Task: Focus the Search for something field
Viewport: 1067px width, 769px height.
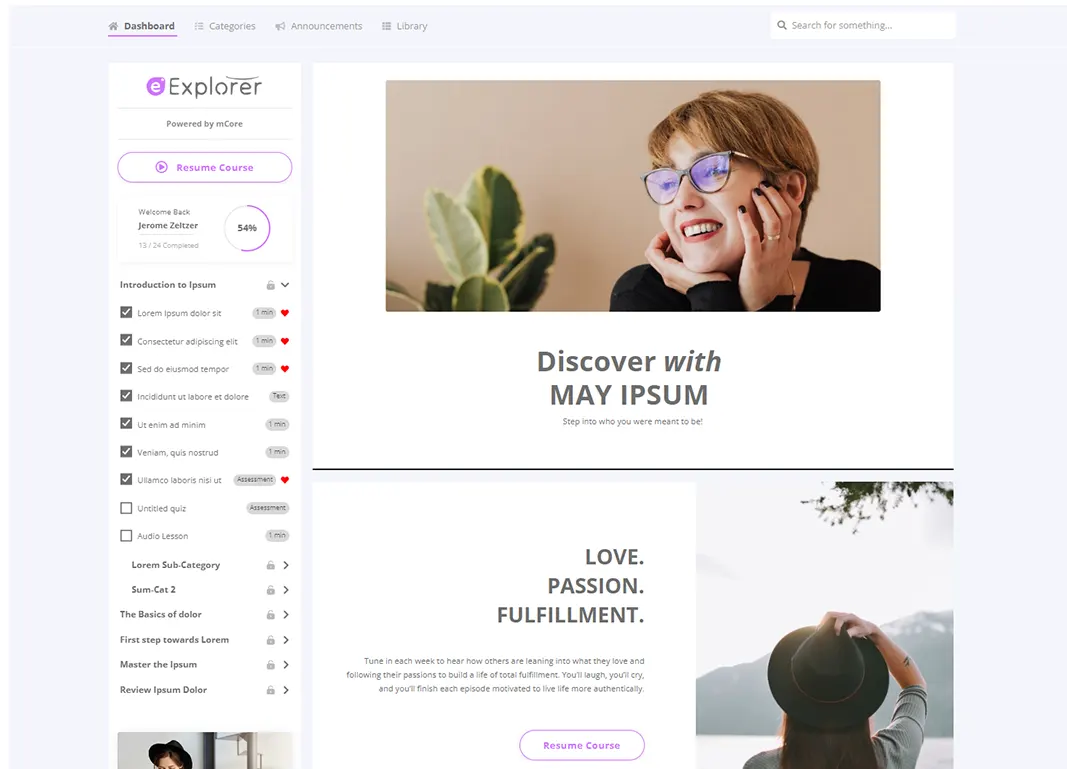Action: [x=863, y=25]
